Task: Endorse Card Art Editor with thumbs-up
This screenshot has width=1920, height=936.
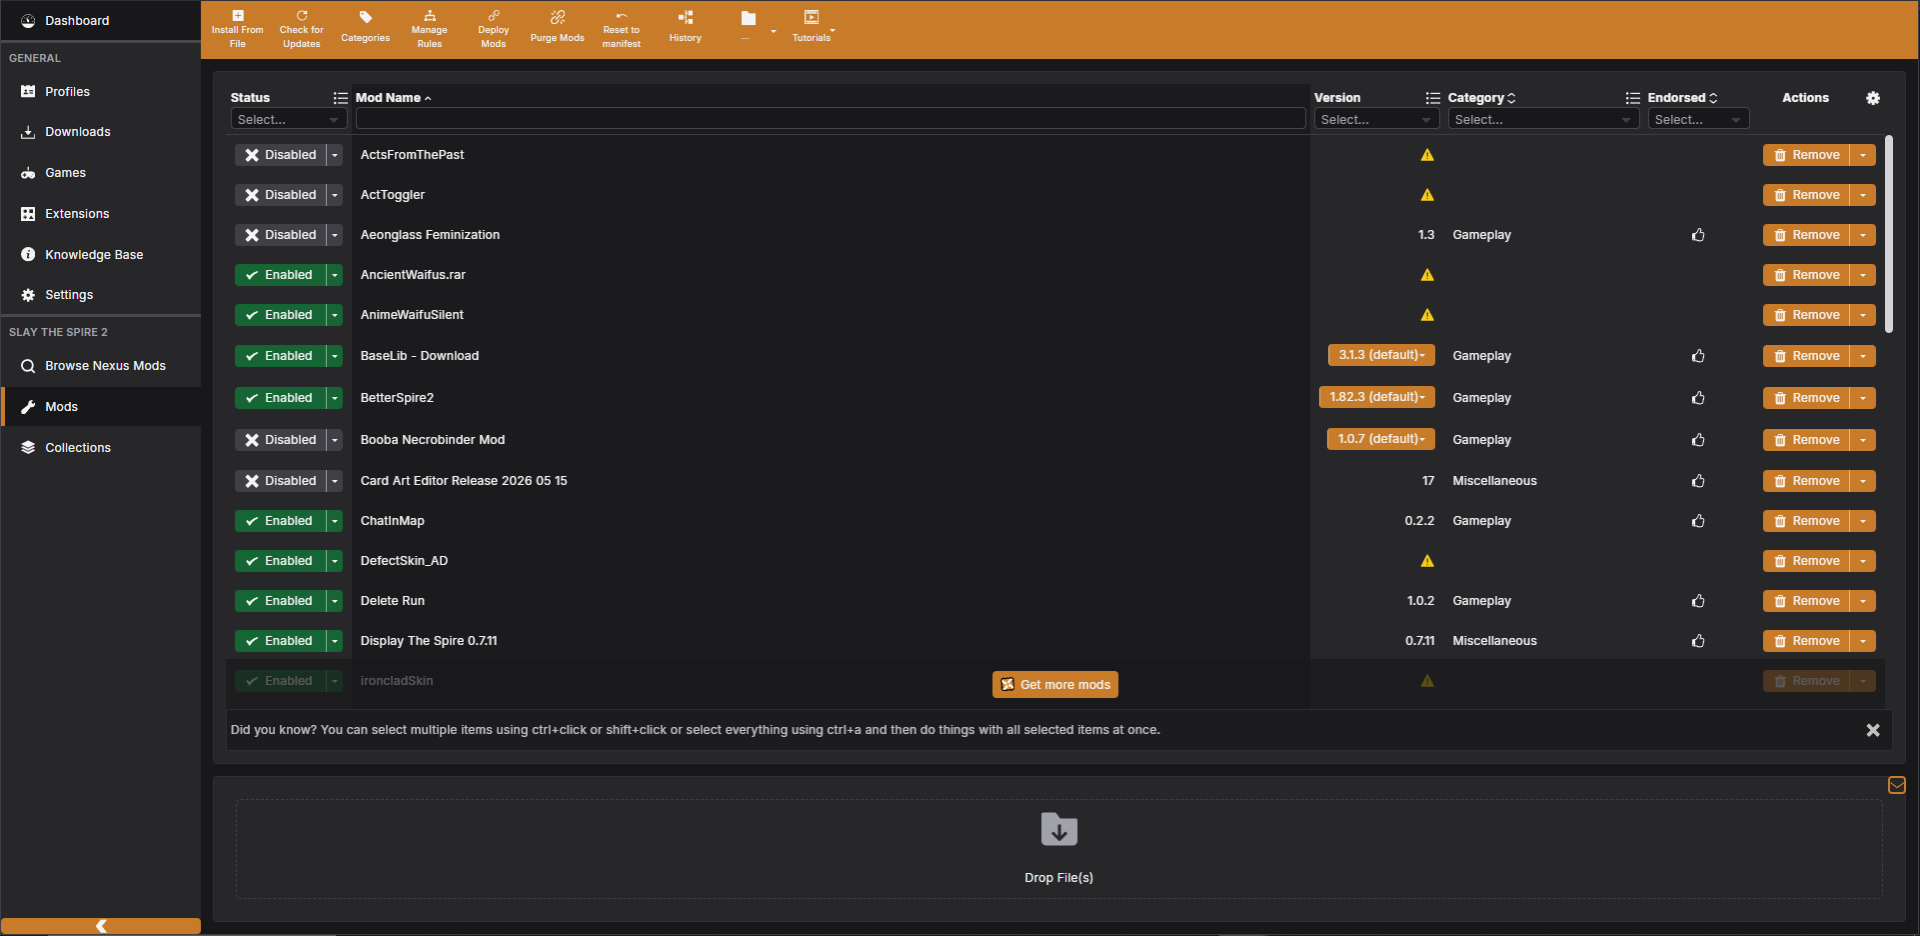Action: (x=1697, y=481)
